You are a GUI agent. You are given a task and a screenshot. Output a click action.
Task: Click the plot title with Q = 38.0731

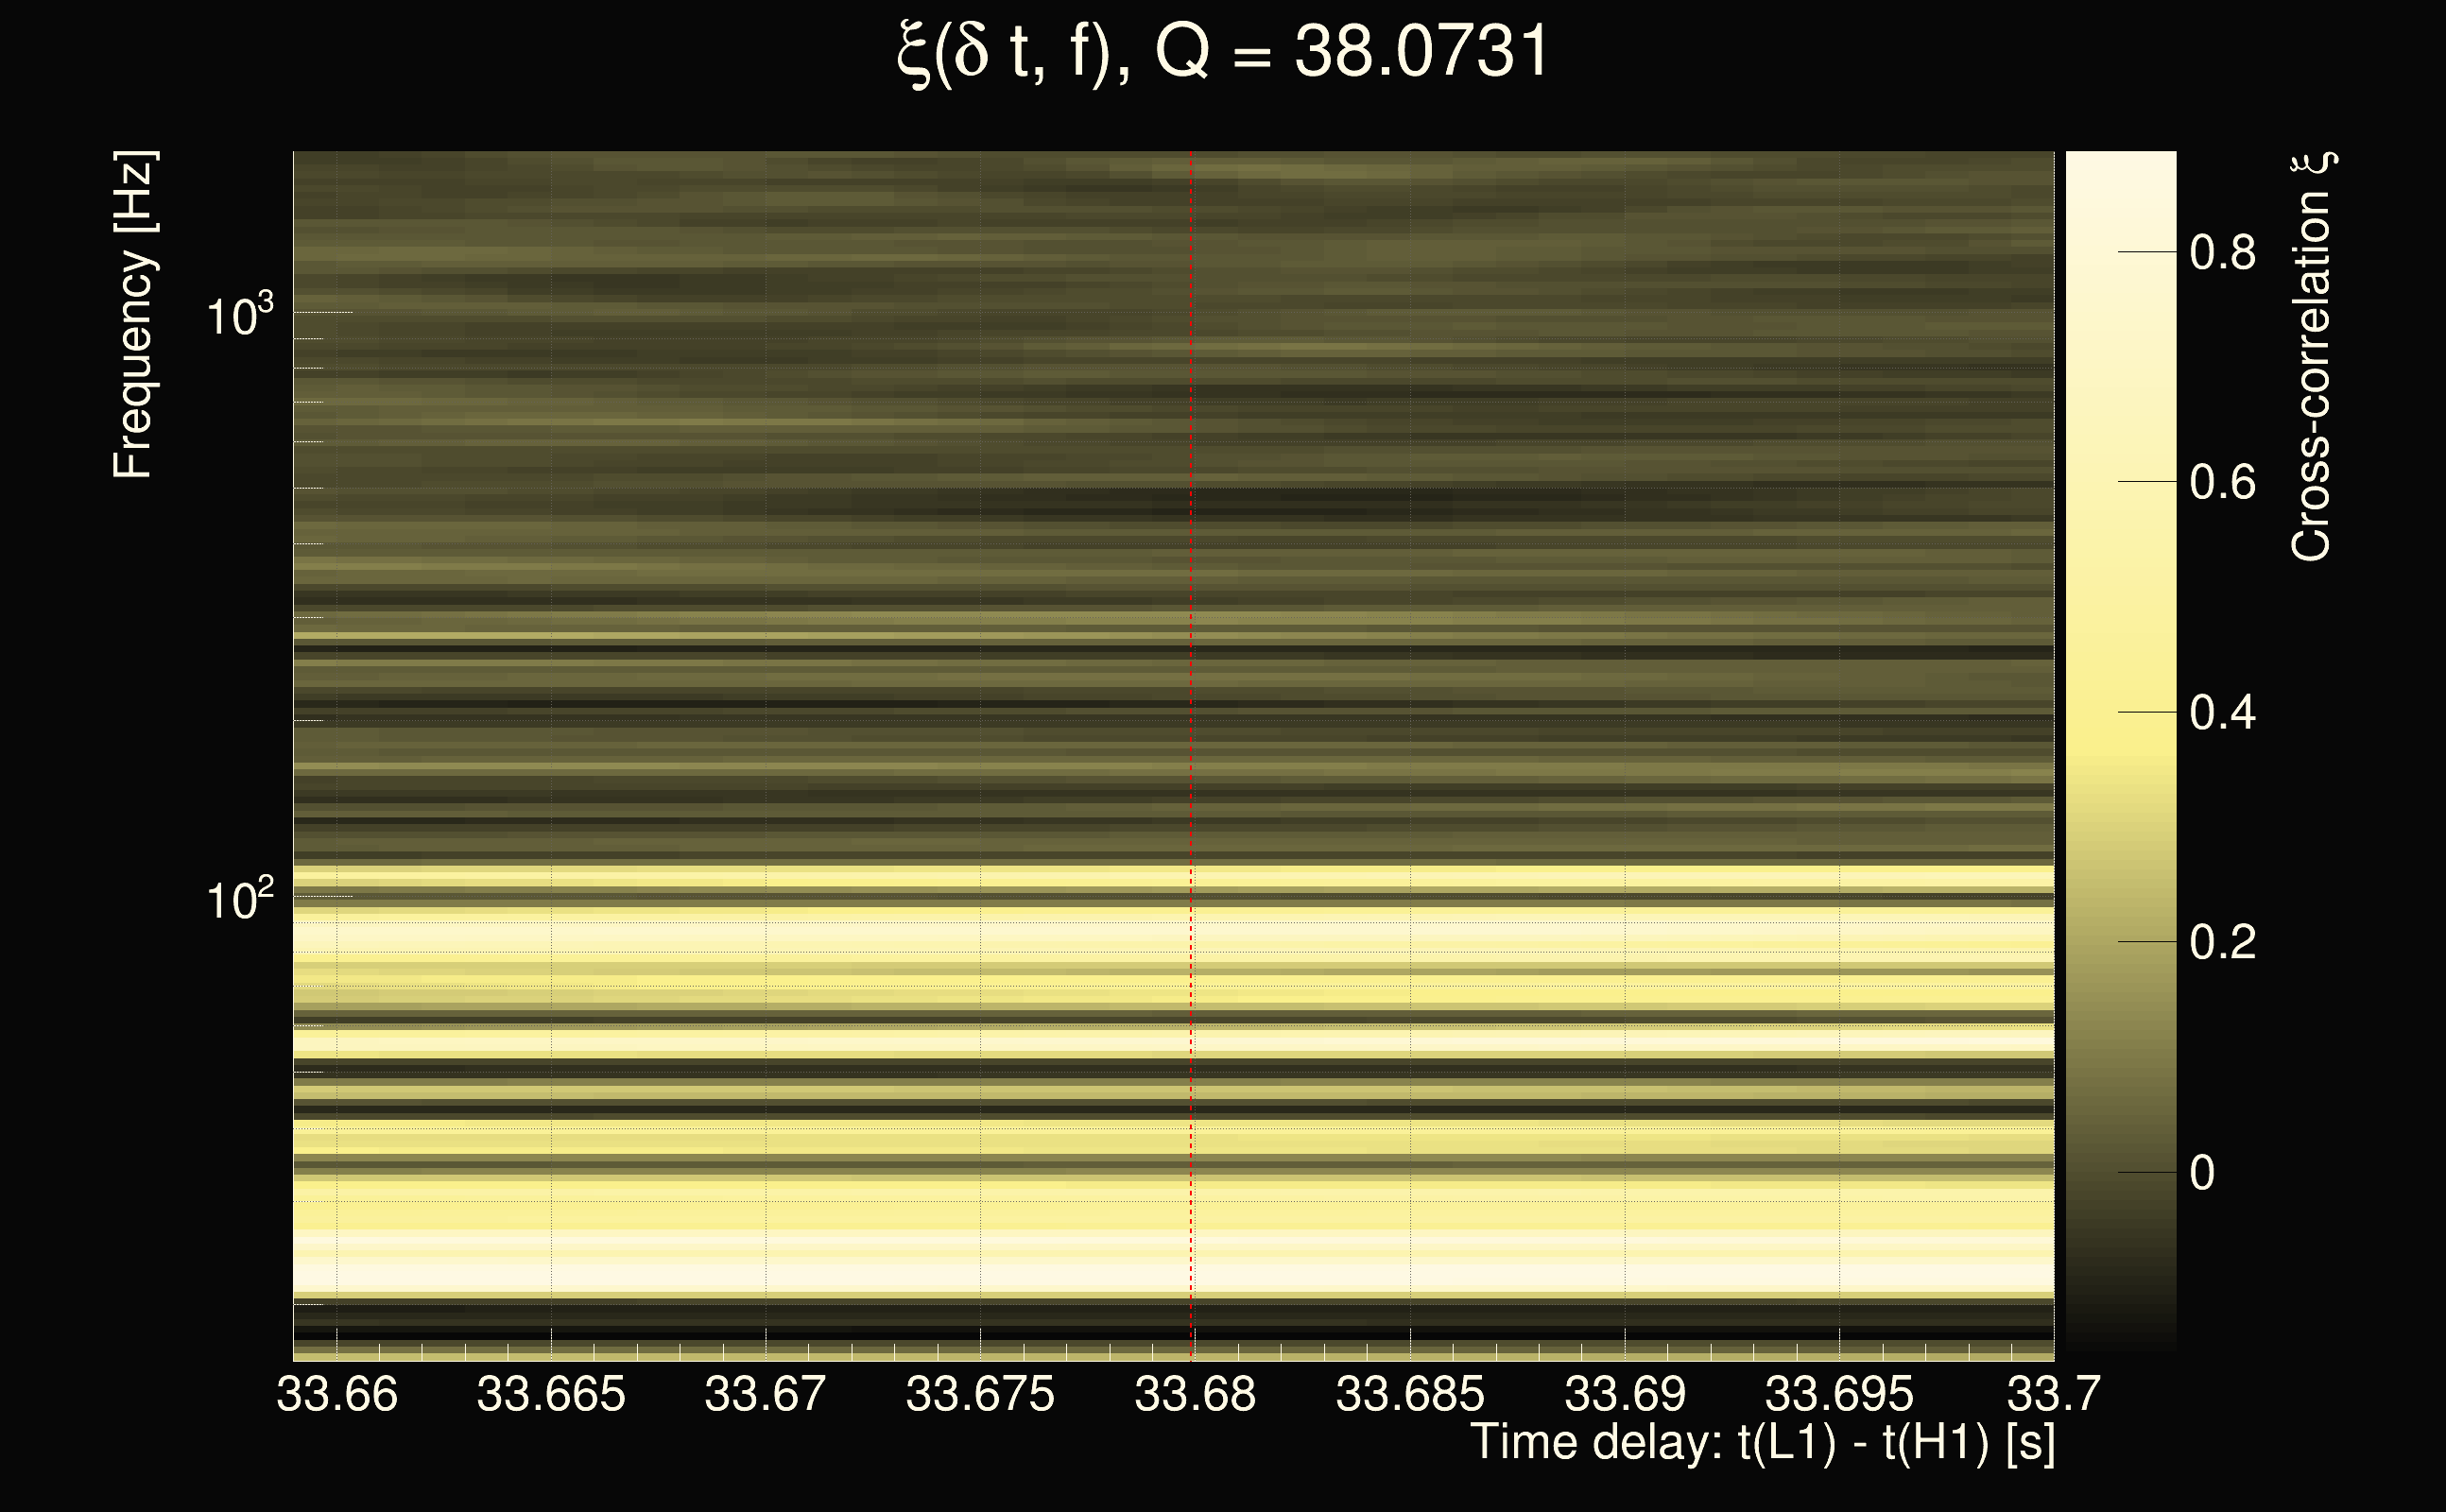[1222, 52]
